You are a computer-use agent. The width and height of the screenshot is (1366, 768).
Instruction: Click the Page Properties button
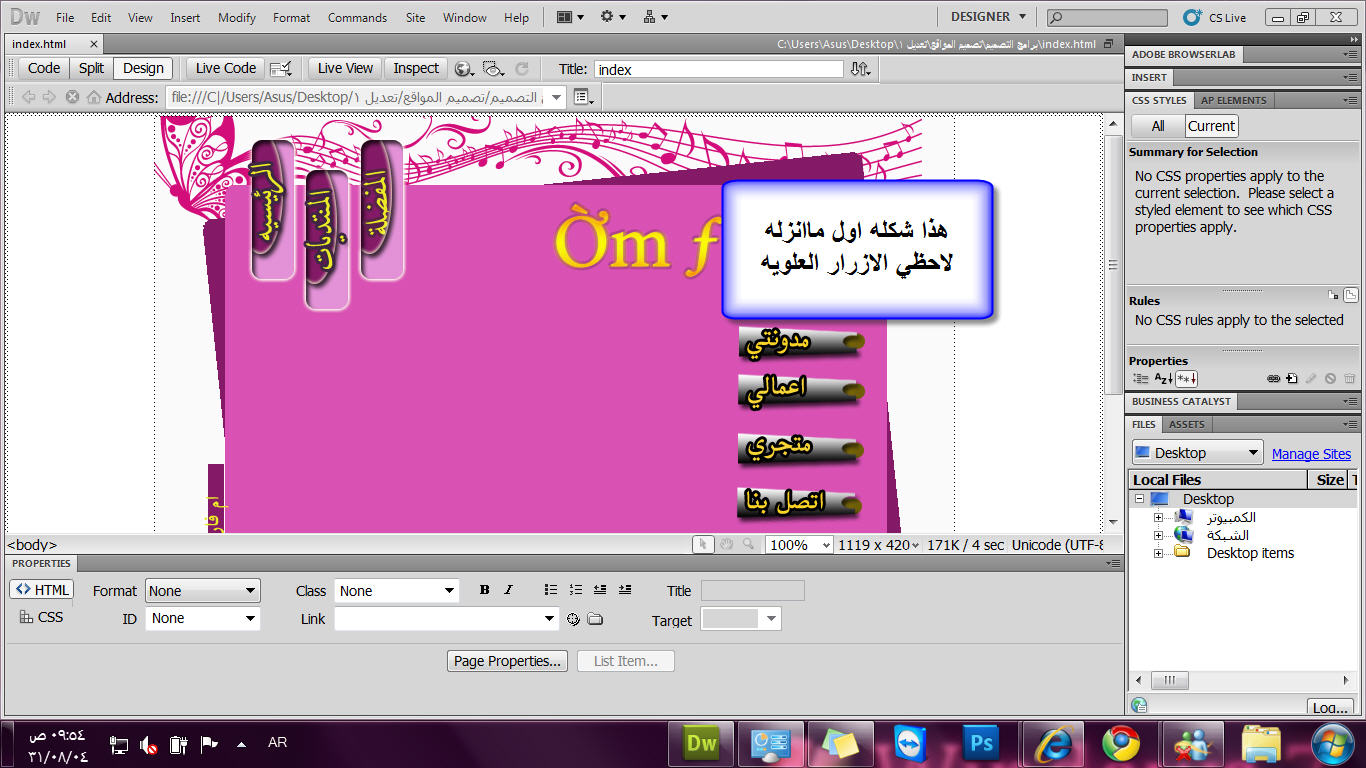pos(508,661)
